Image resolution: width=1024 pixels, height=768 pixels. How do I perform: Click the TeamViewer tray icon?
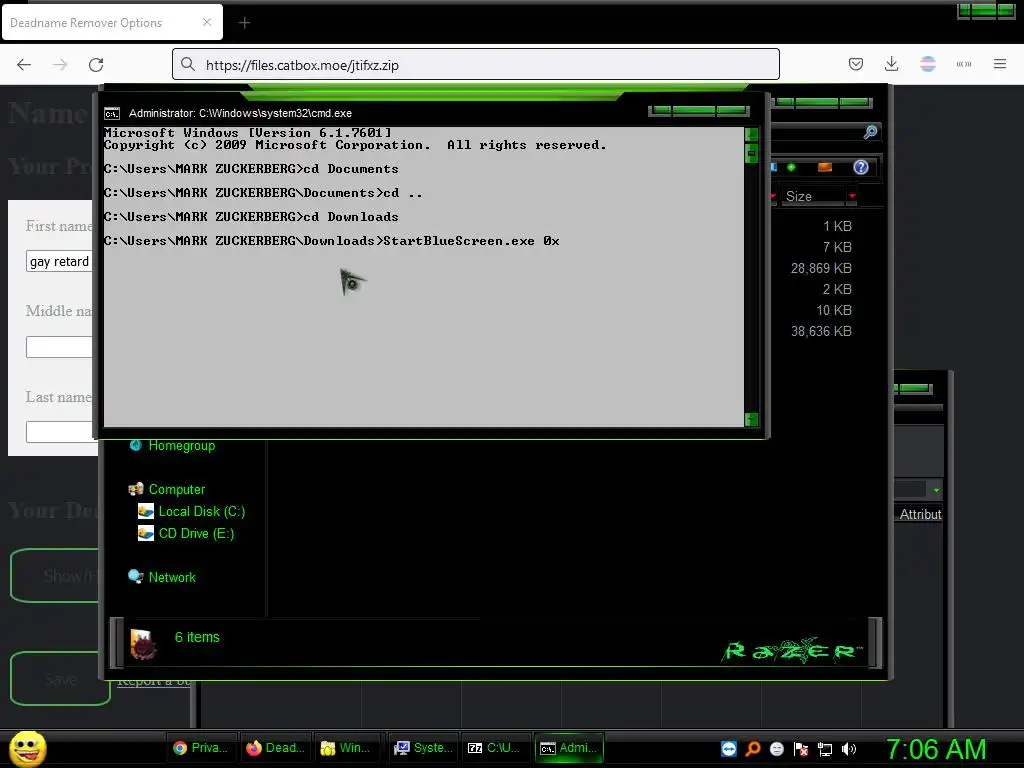729,749
